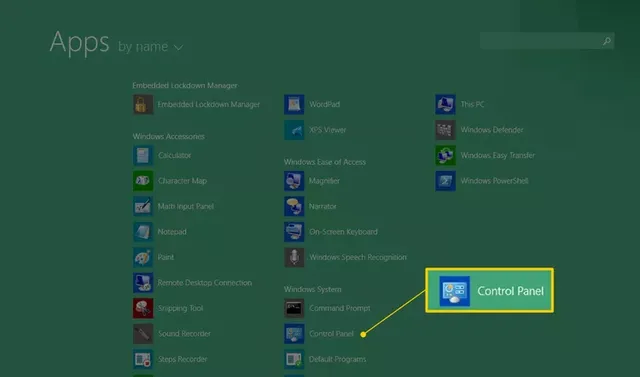Open the This PC icon
The height and width of the screenshot is (377, 640).
coord(445,104)
